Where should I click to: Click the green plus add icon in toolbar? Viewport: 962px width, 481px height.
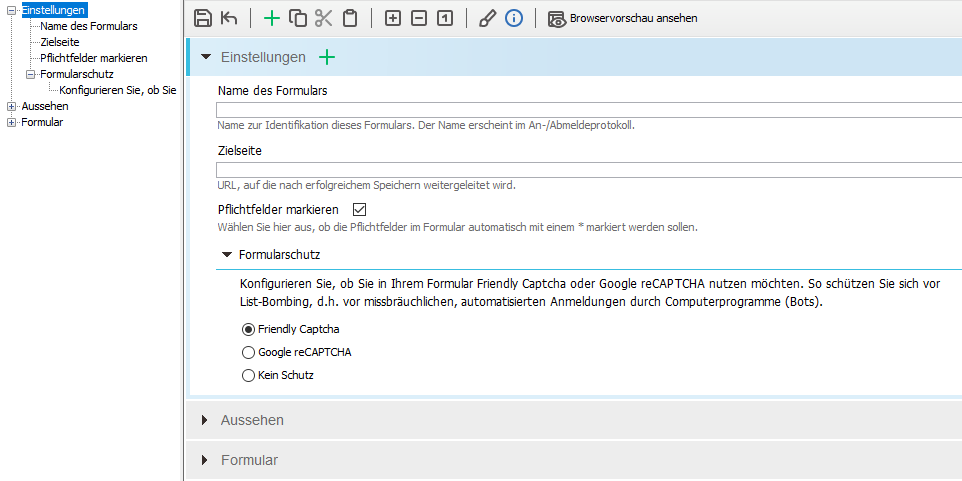pyautogui.click(x=271, y=18)
